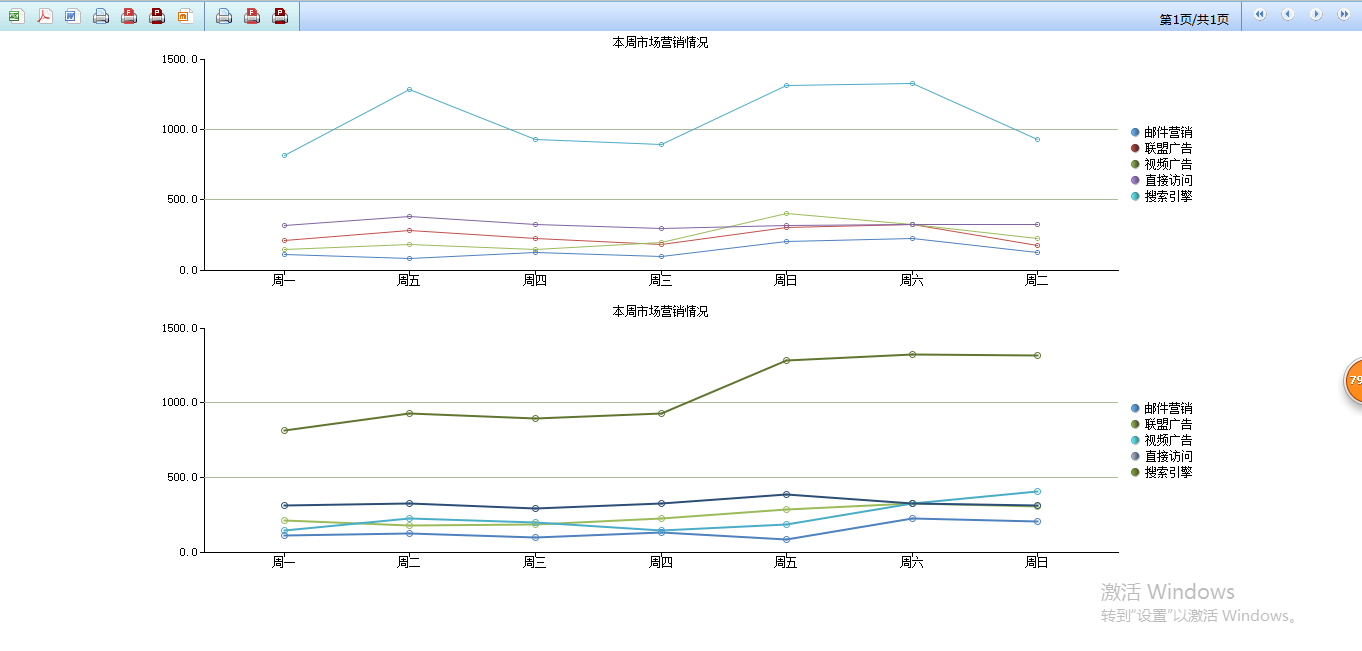
Task: Go to the next page
Action: [x=1316, y=14]
